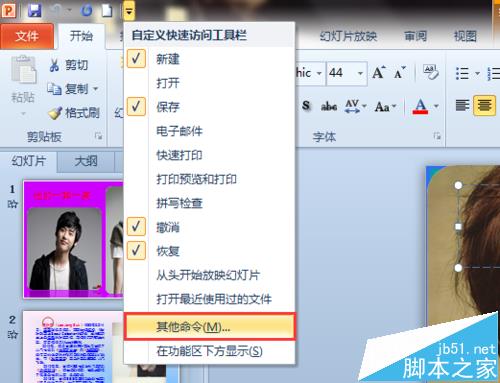500x383 pixels.
Task: Switch to the 审阅 ribbon tab
Action: pos(415,36)
